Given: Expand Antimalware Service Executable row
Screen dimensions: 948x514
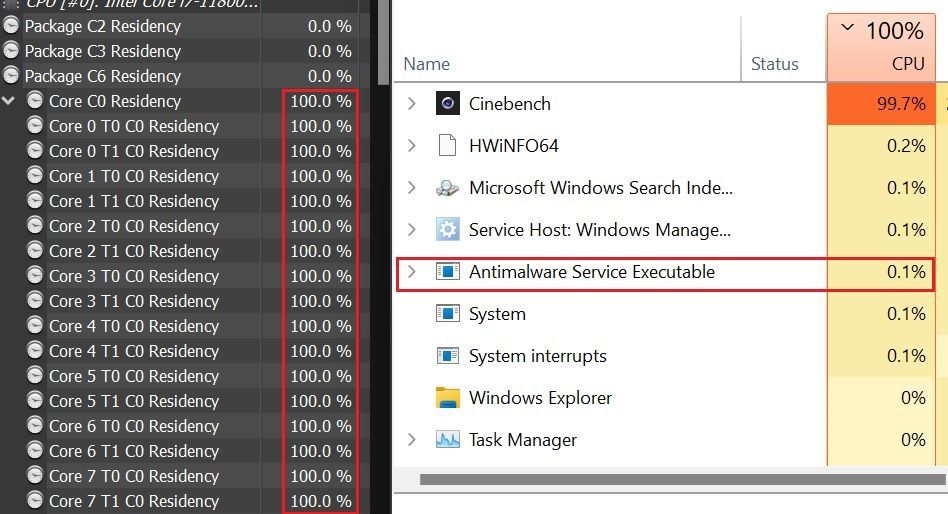Looking at the screenshot, I should [412, 272].
